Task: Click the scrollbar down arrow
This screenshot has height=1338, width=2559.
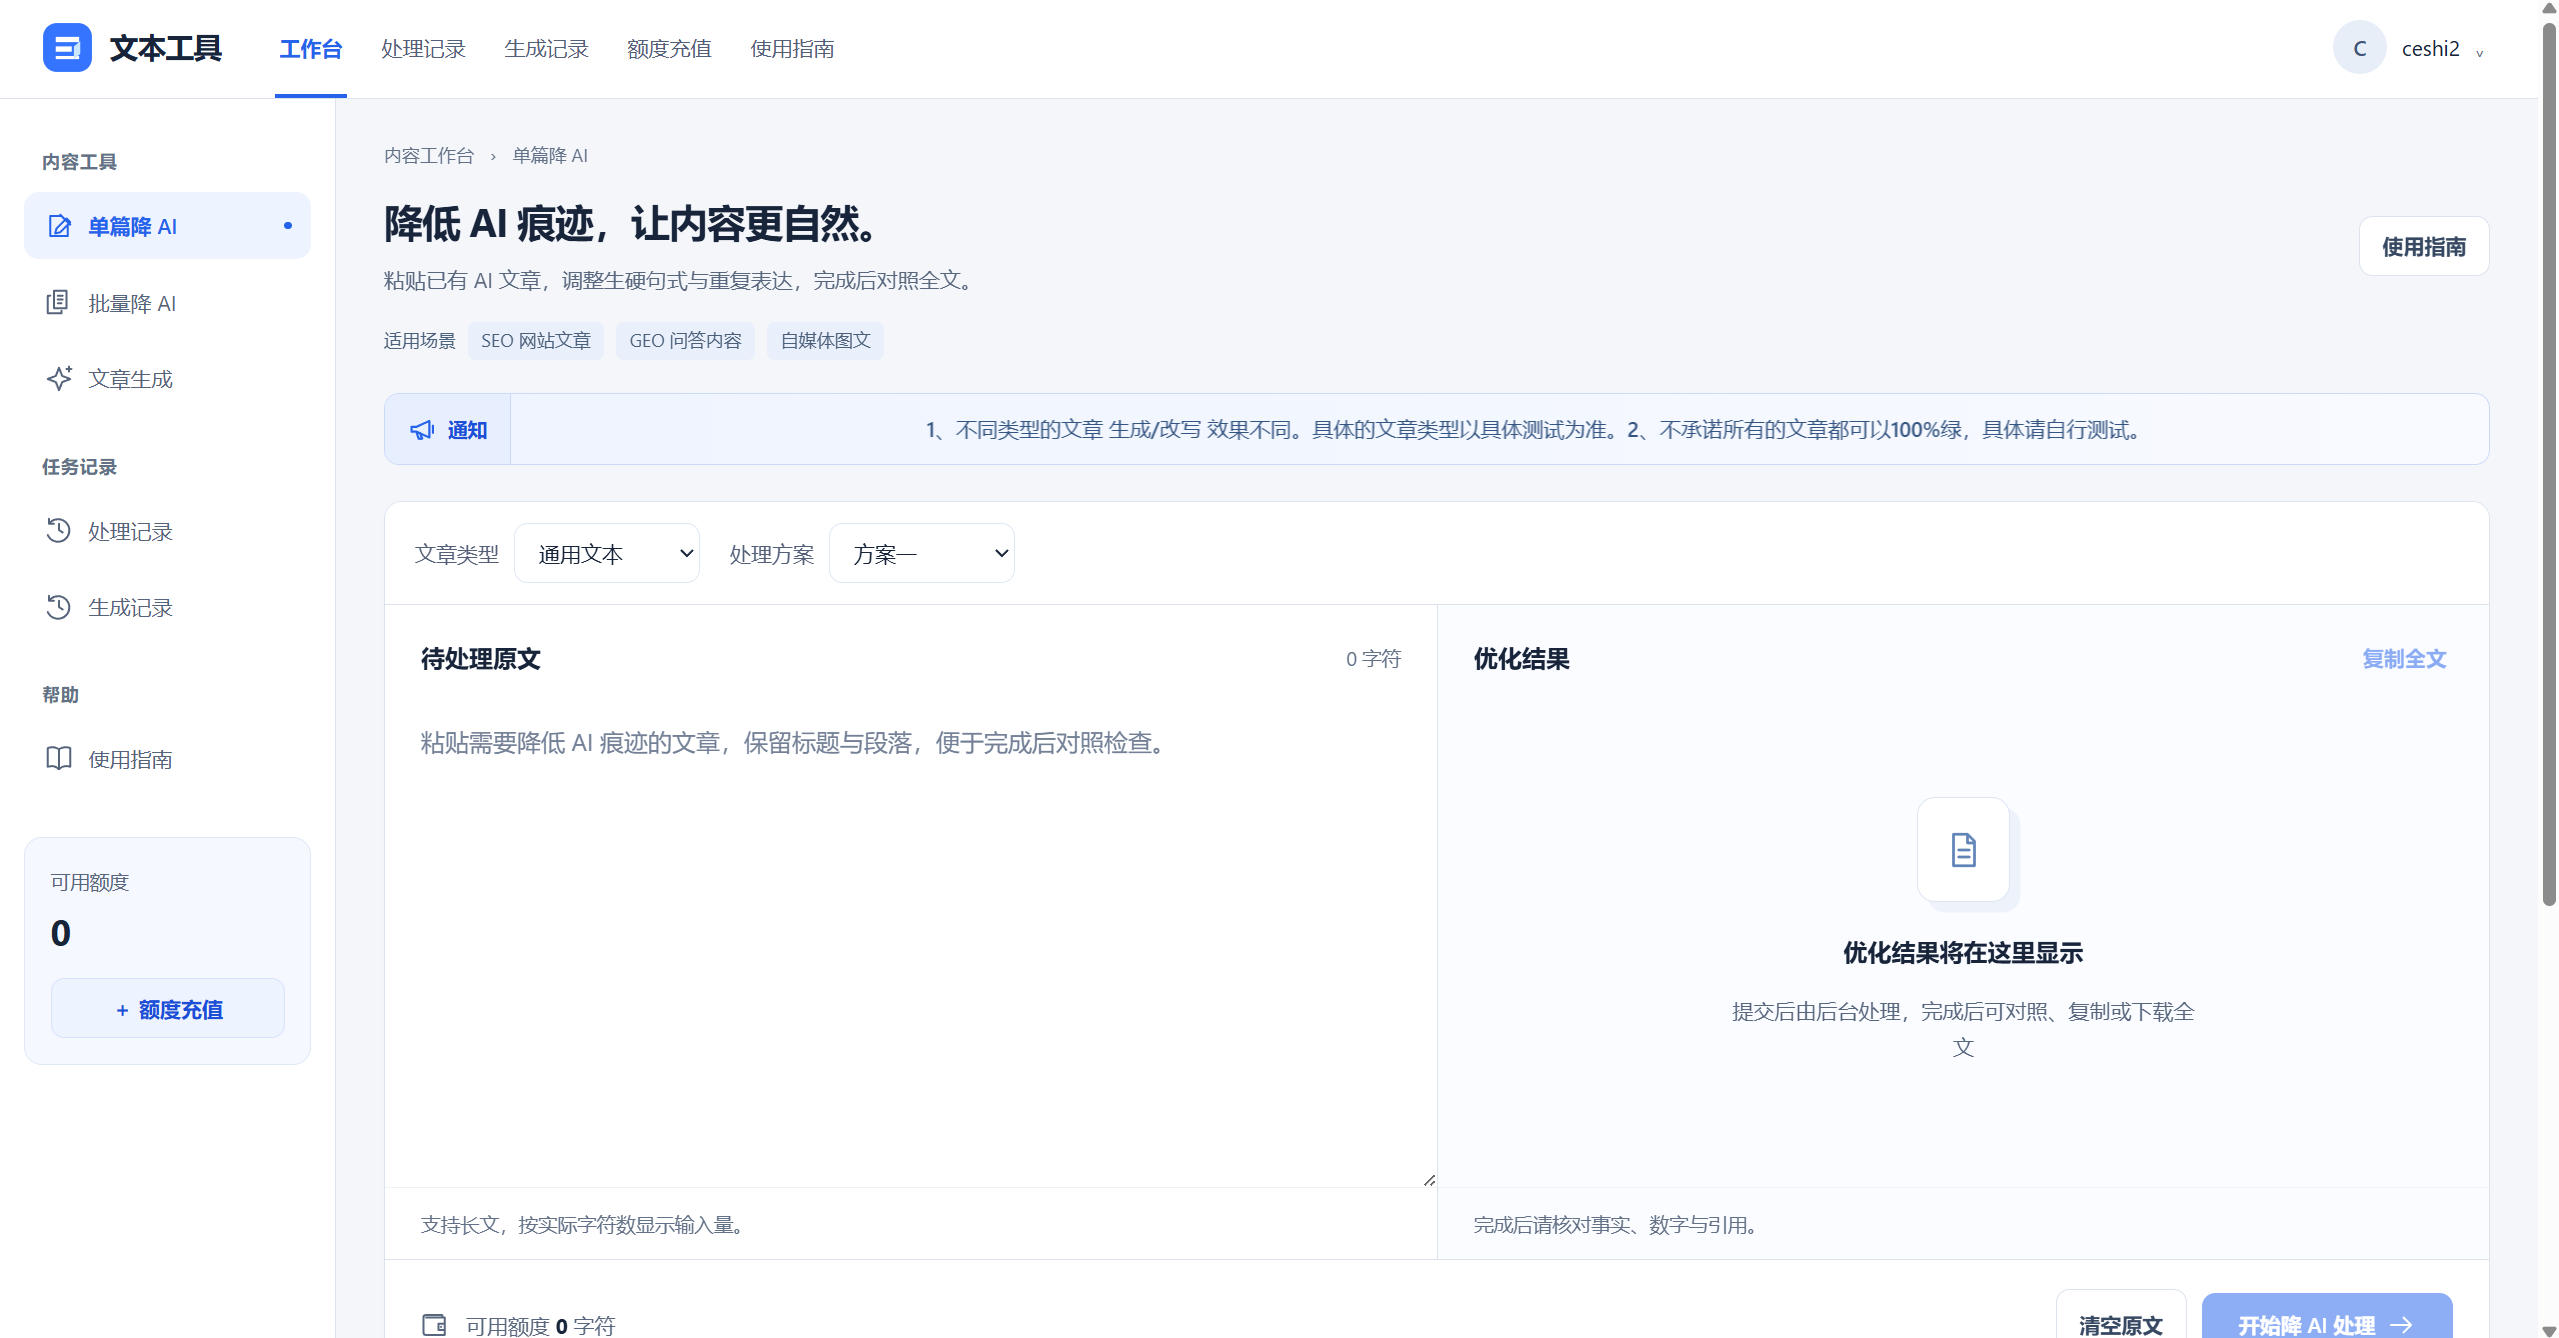Action: point(2549,1330)
